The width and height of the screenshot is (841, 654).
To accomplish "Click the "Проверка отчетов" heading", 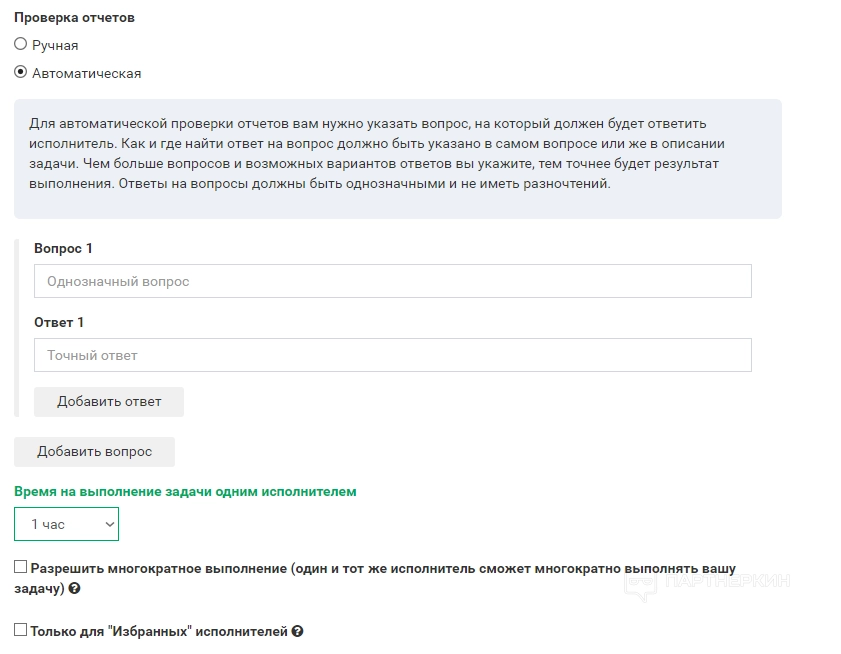I will click(x=74, y=18).
